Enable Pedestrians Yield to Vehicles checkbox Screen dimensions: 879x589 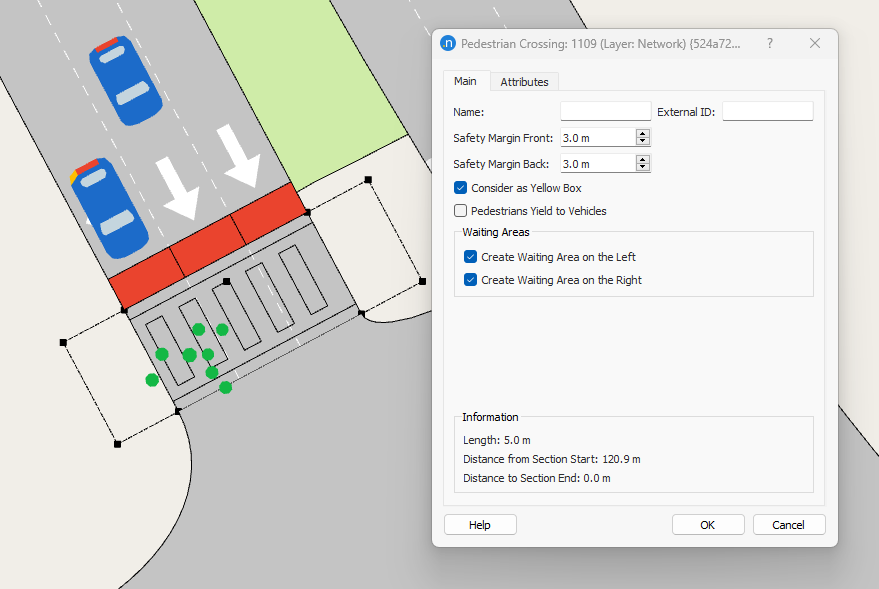(461, 211)
